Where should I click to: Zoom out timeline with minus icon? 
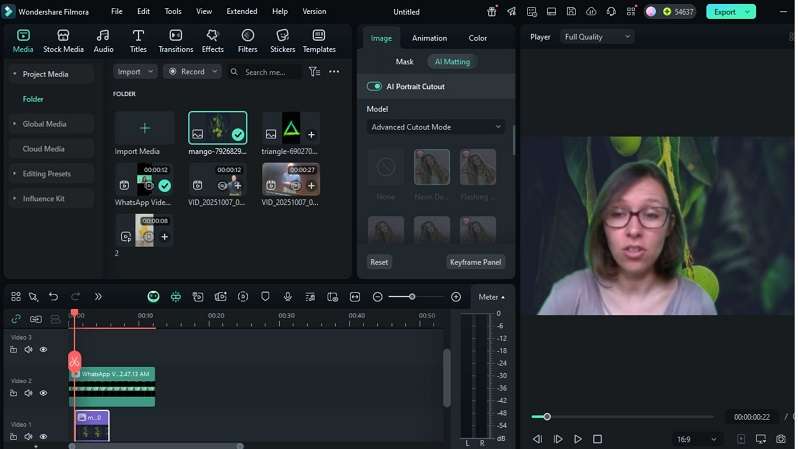[378, 297]
